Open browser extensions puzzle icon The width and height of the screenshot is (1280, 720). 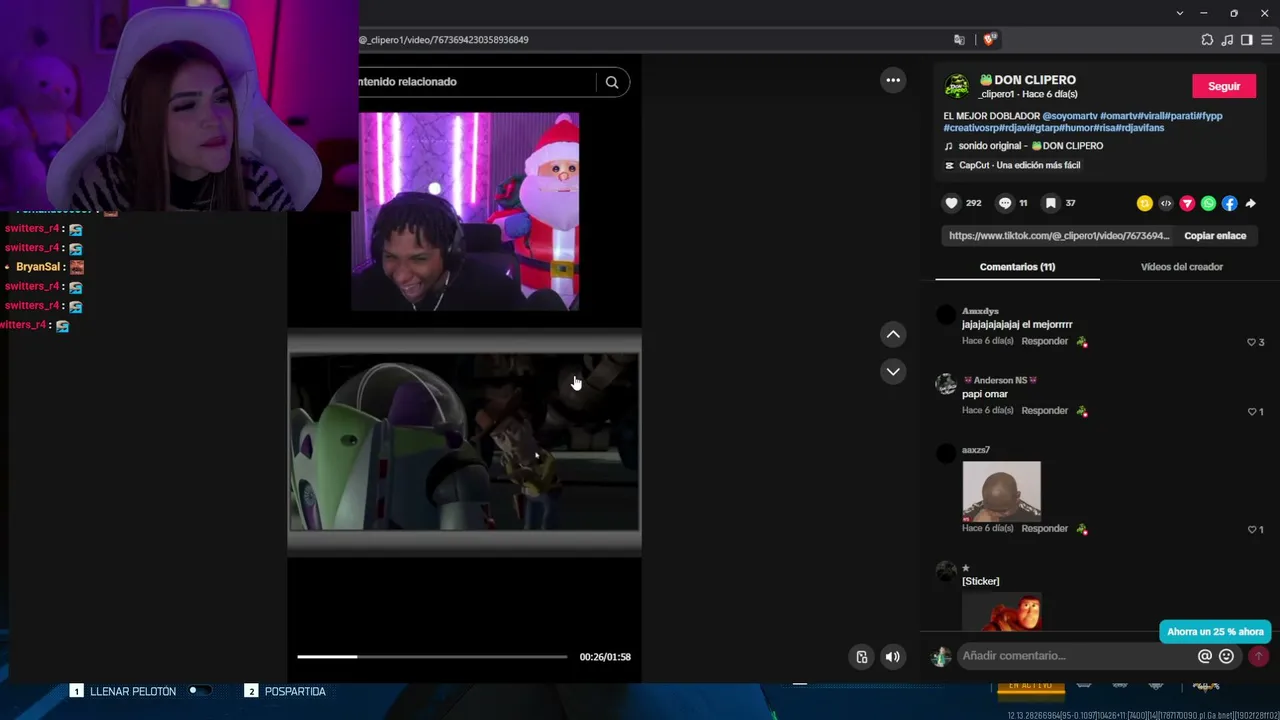click(1207, 40)
